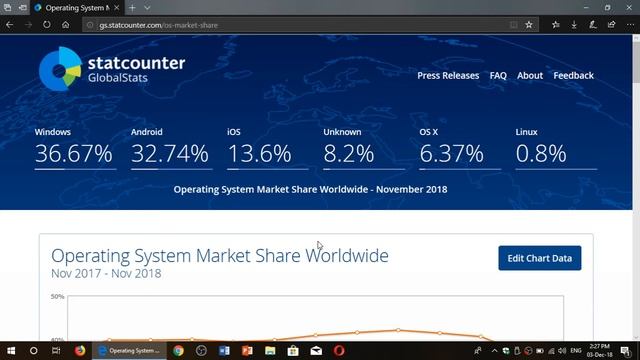Viewport: 640px width, 360px height.
Task: Open a new tab with plus
Action: [x=132, y=8]
